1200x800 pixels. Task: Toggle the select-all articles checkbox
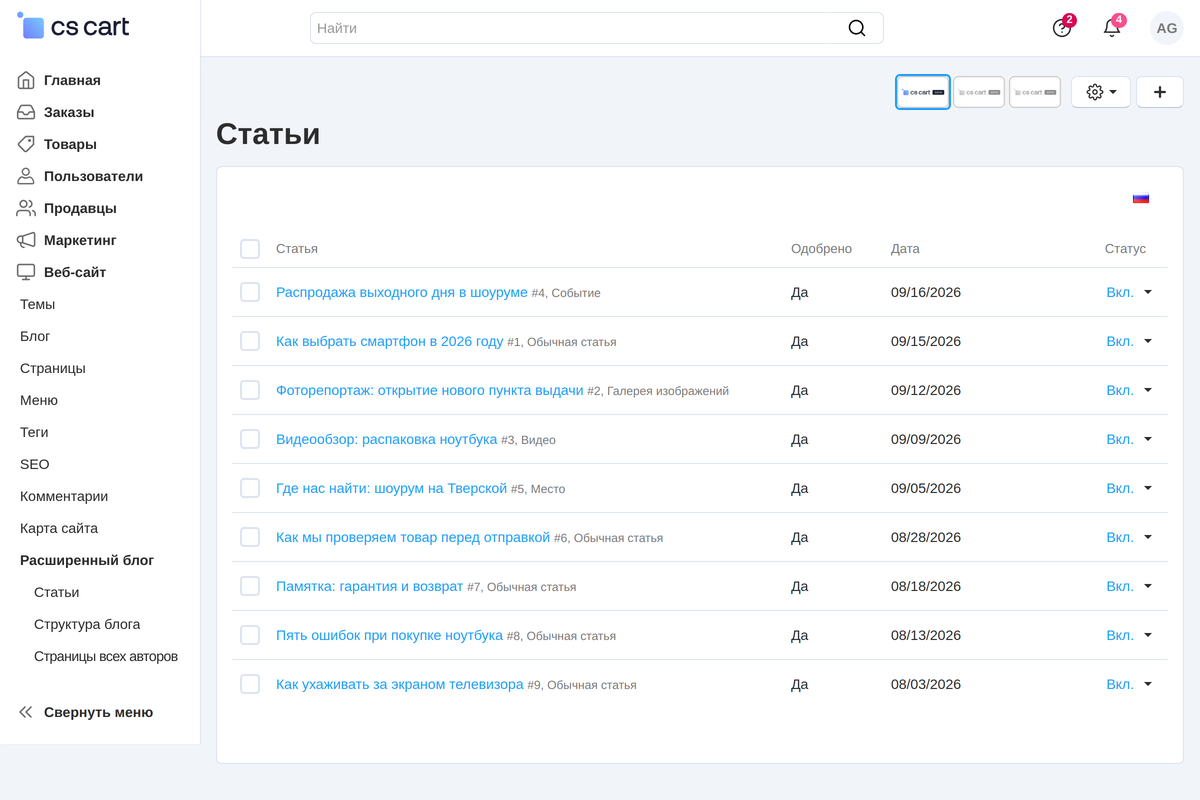tap(250, 249)
